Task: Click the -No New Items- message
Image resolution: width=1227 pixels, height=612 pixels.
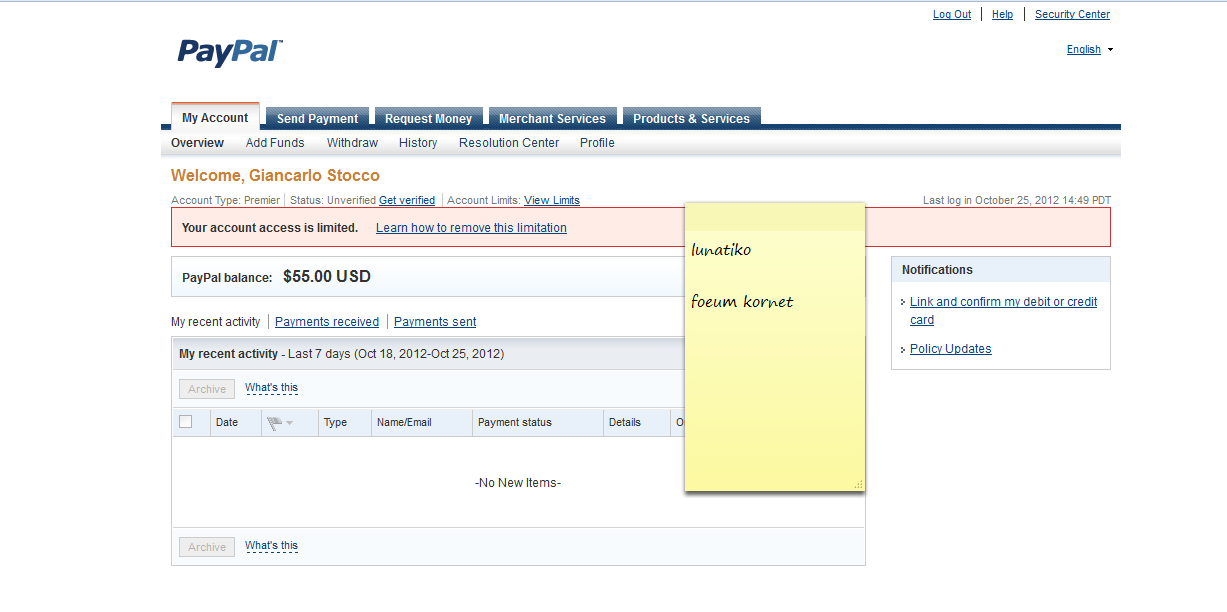Action: pyautogui.click(x=518, y=483)
